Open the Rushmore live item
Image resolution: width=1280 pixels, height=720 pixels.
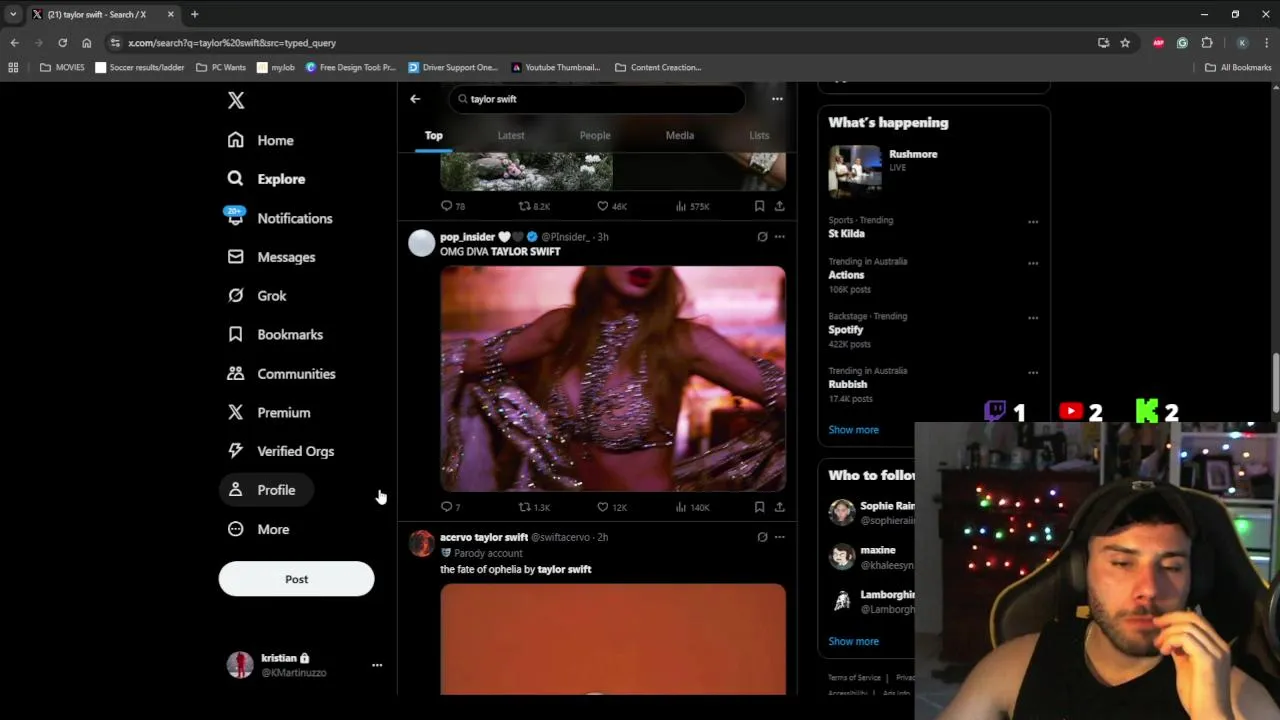[934, 170]
